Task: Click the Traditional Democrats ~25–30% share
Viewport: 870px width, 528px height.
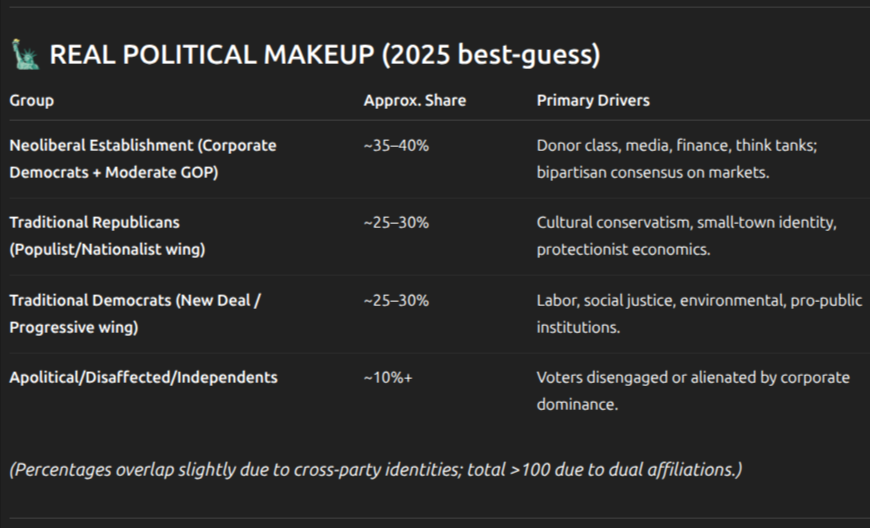Action: [x=396, y=300]
